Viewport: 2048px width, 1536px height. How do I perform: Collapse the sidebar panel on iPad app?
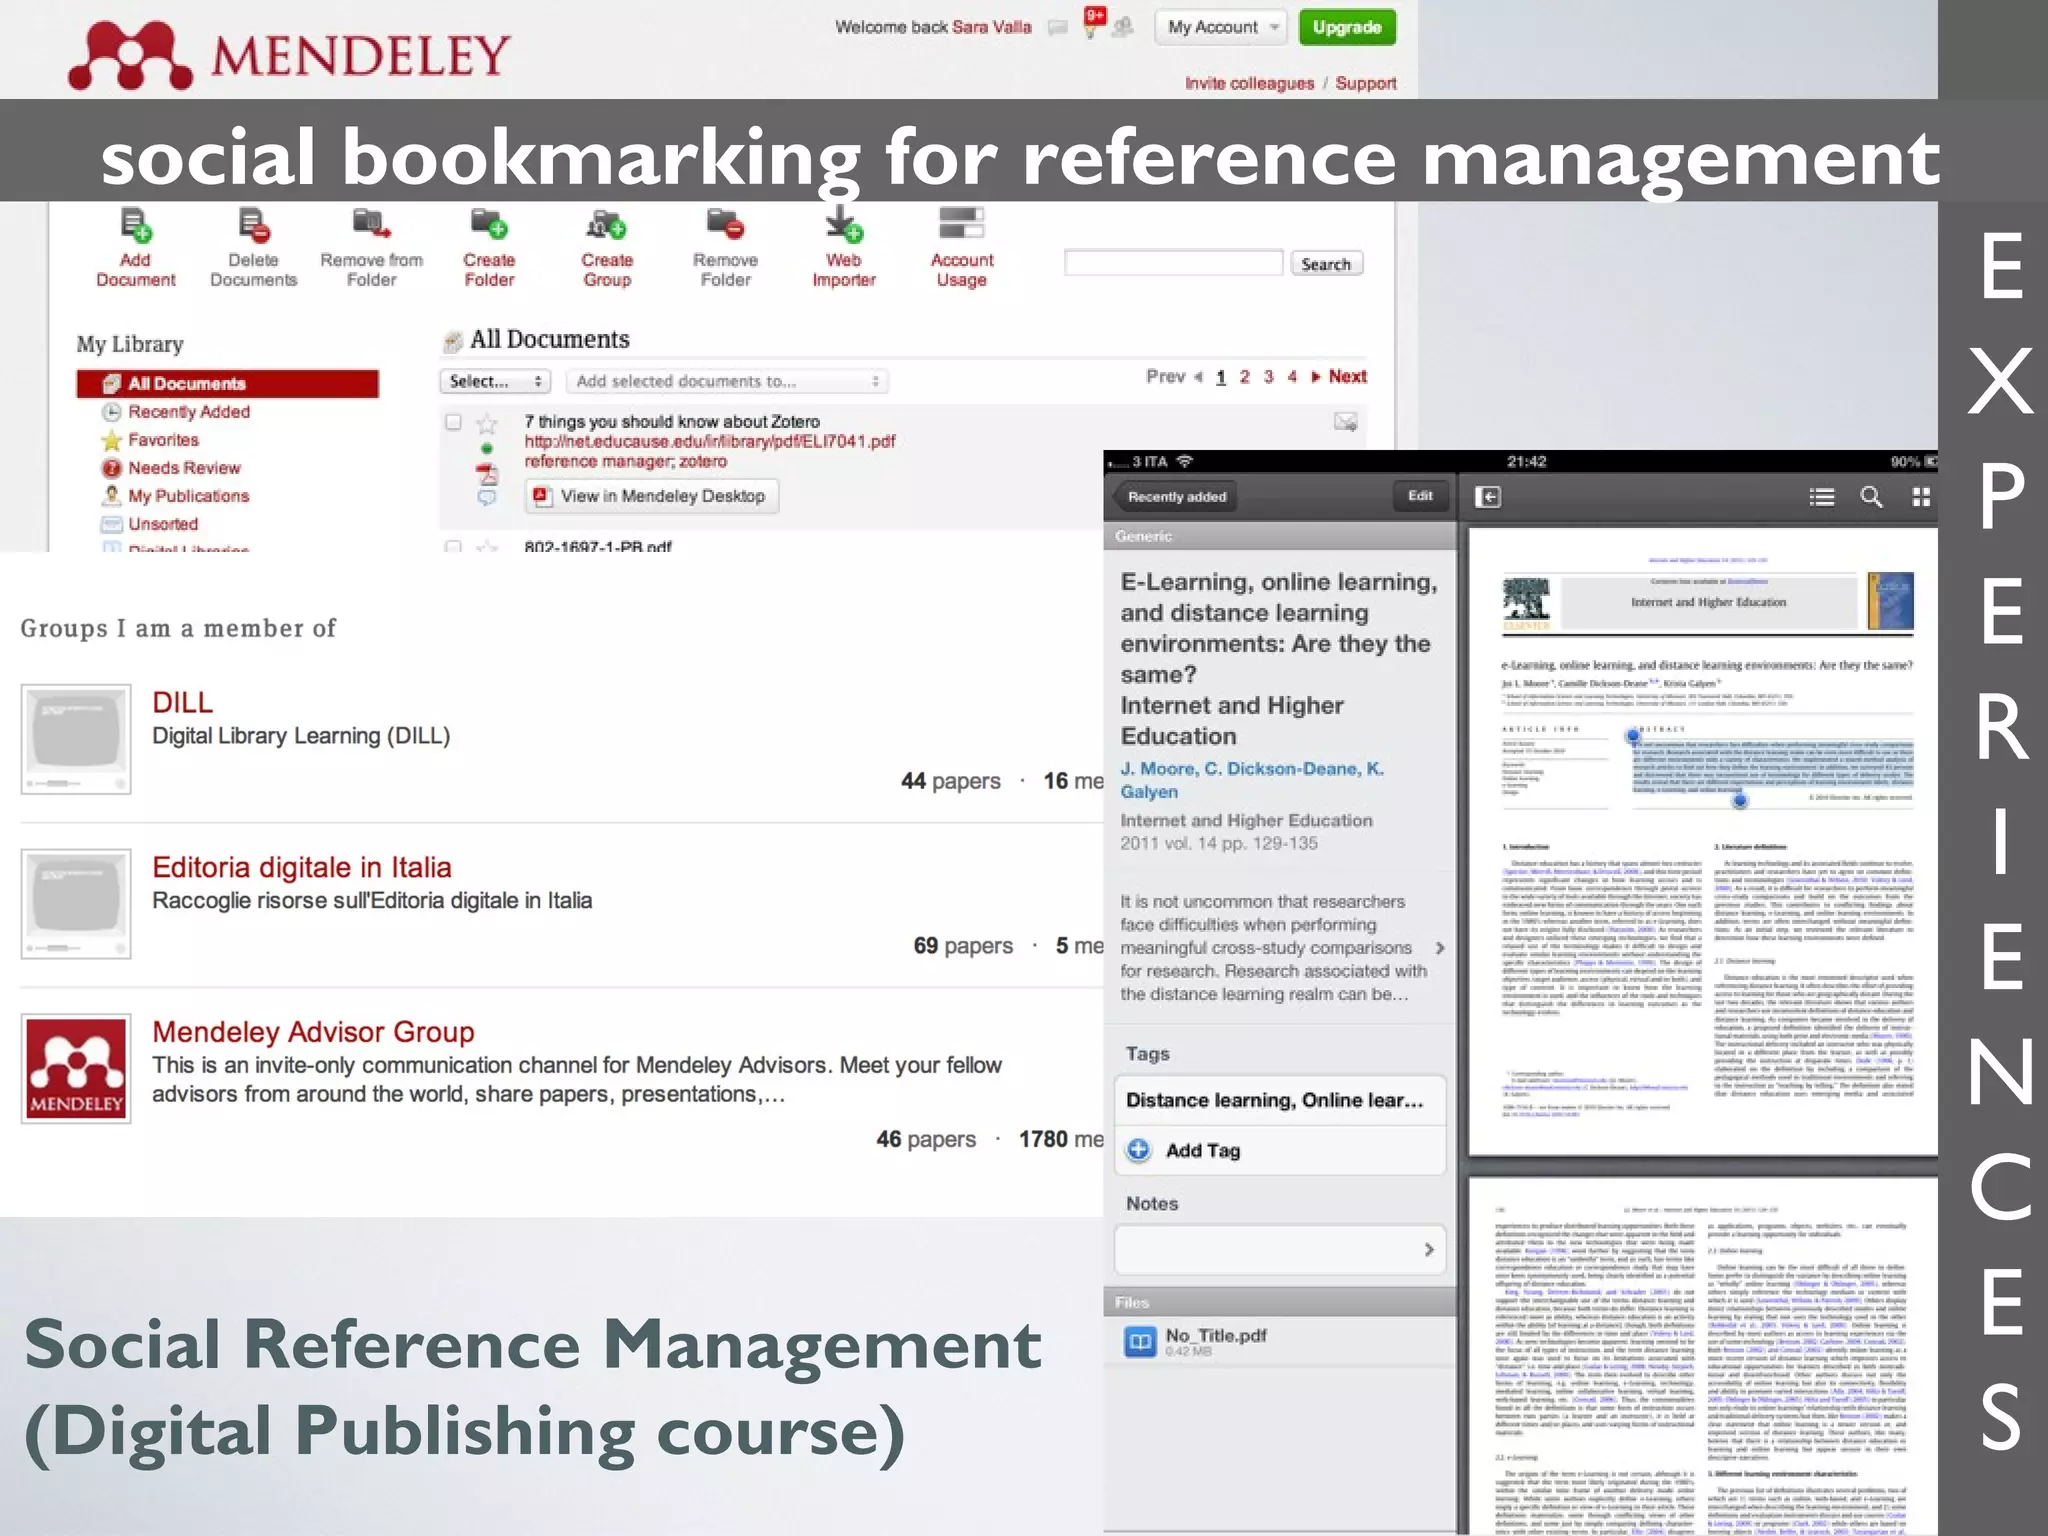(x=1487, y=497)
